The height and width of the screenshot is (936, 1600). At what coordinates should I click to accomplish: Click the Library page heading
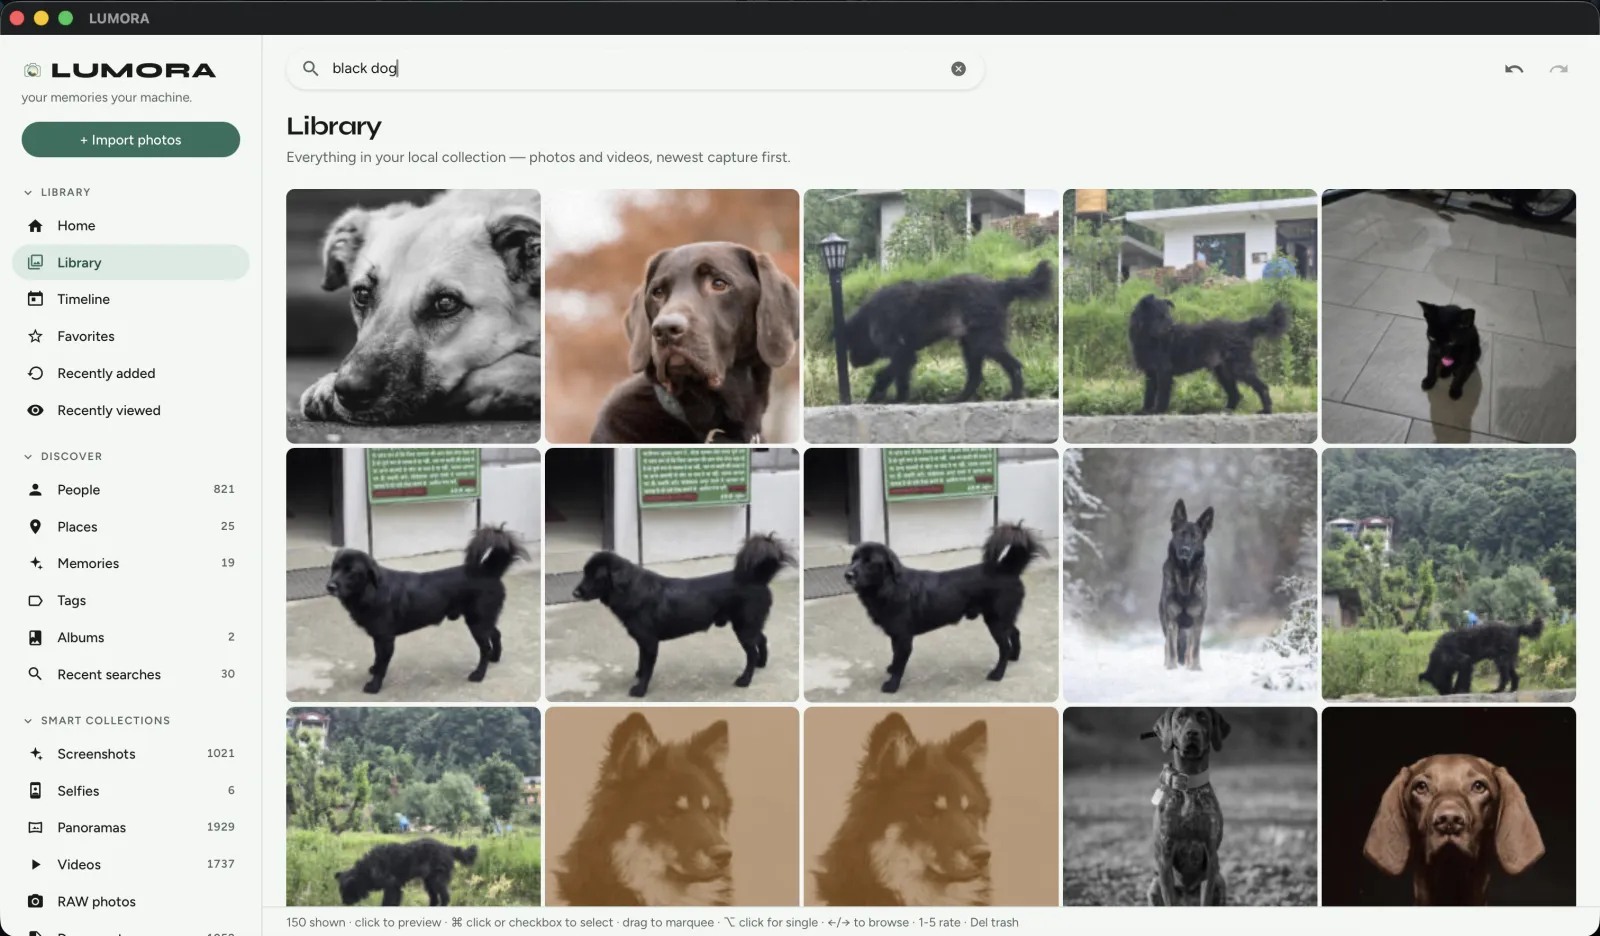[x=334, y=126]
